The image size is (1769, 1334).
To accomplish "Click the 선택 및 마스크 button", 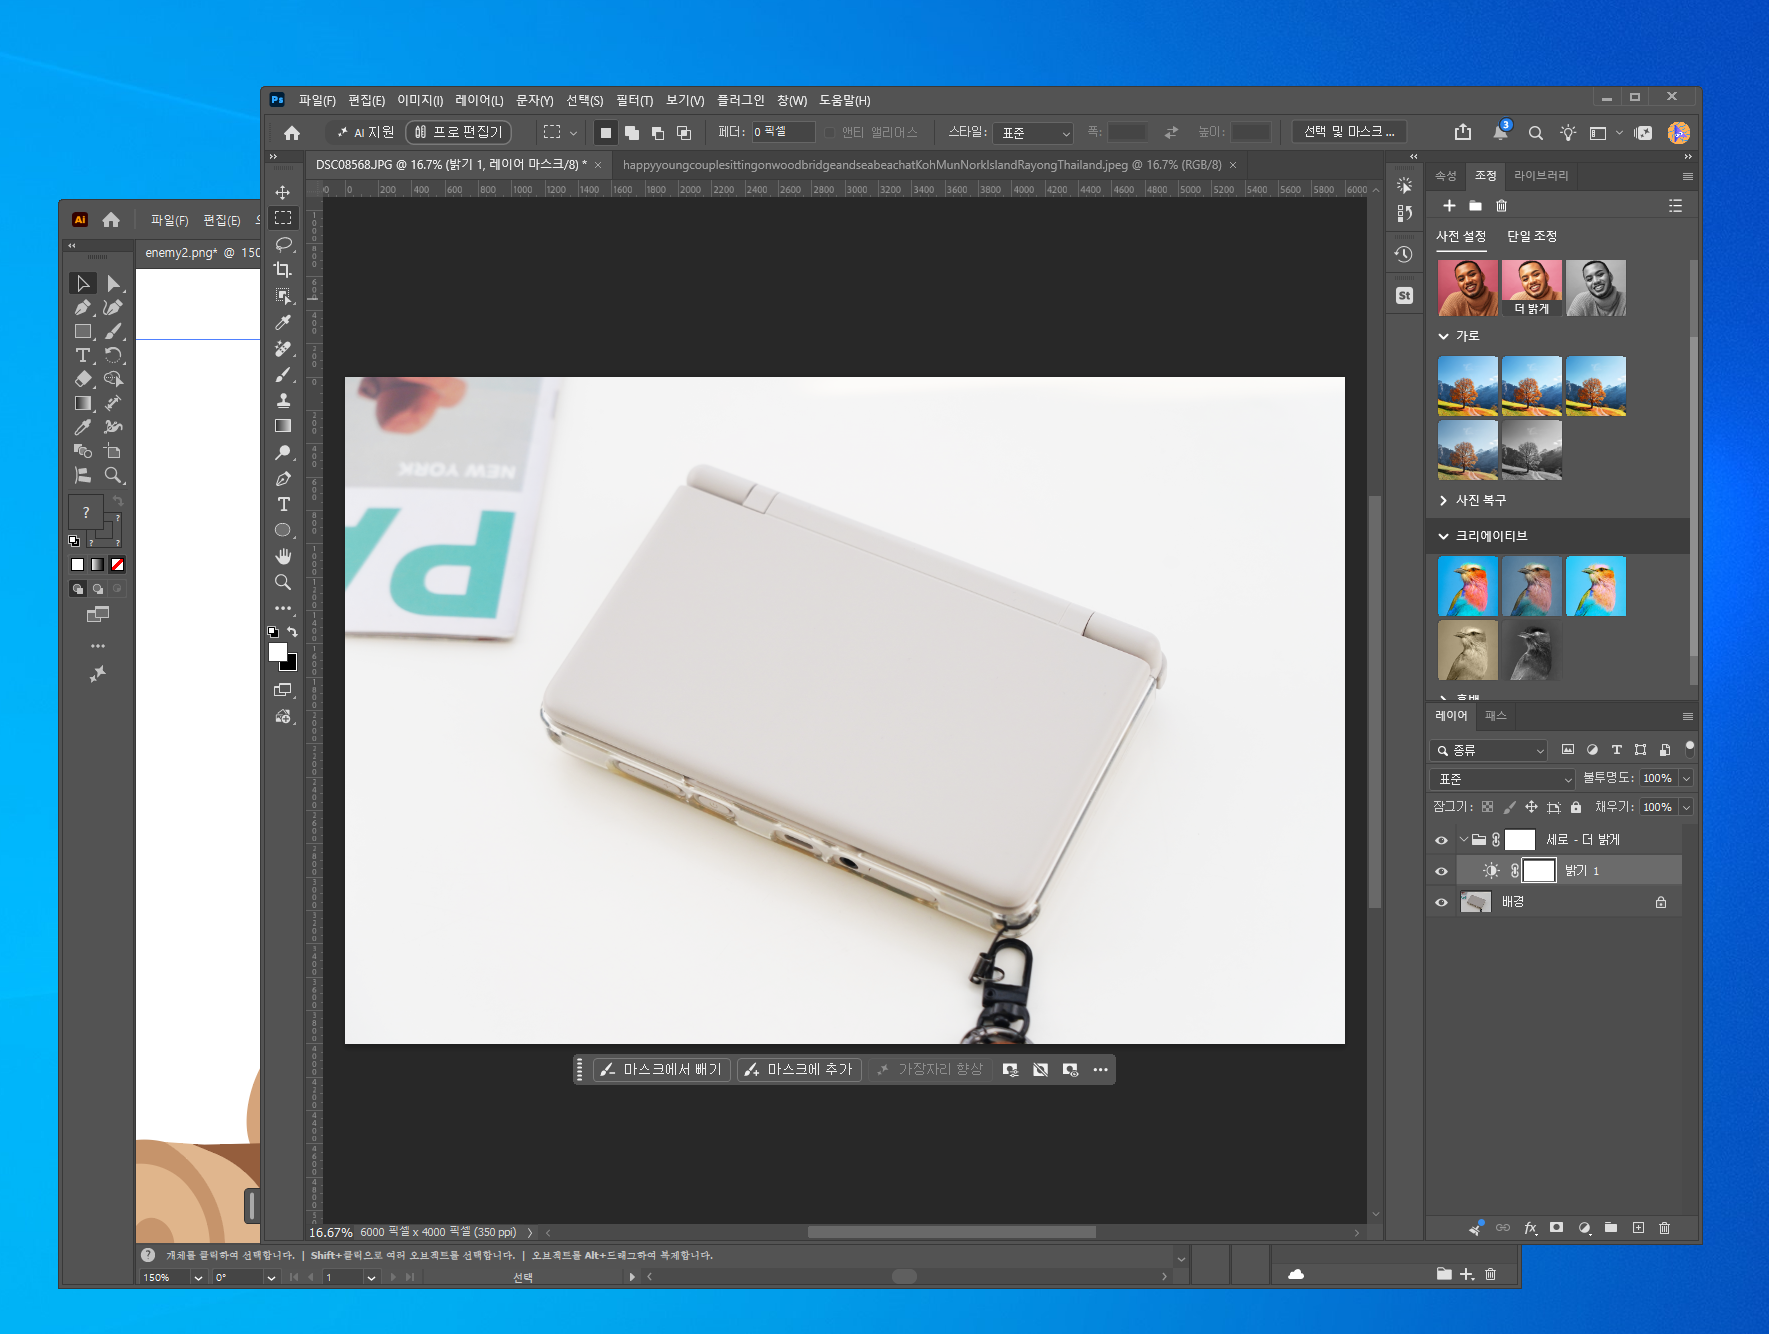I will click(1349, 132).
